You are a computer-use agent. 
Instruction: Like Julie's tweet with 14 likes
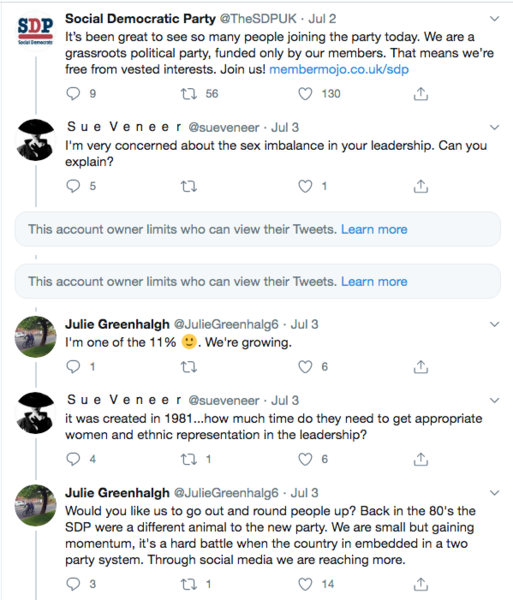pos(305,584)
